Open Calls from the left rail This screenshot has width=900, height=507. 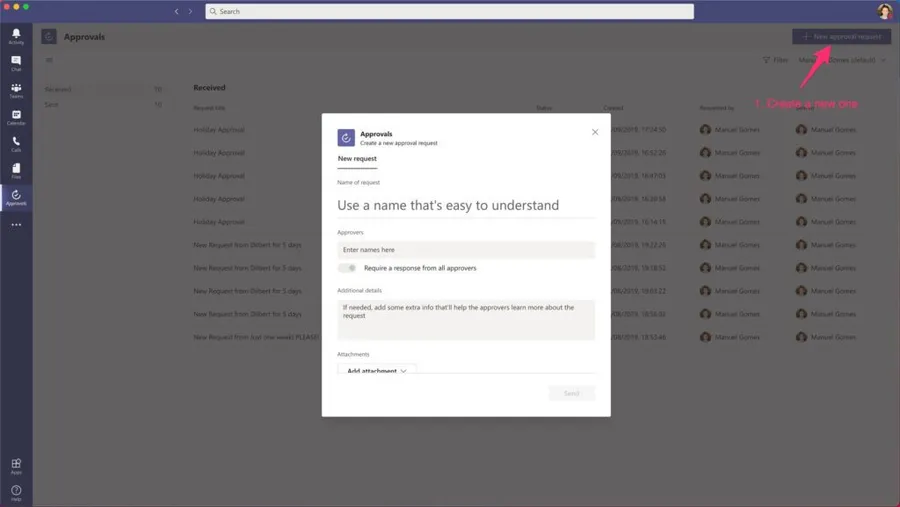coord(16,144)
